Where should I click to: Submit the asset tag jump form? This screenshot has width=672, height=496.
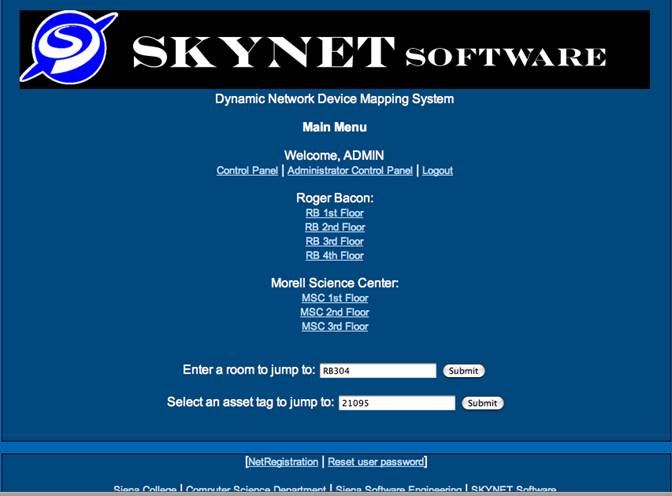pyautogui.click(x=482, y=403)
